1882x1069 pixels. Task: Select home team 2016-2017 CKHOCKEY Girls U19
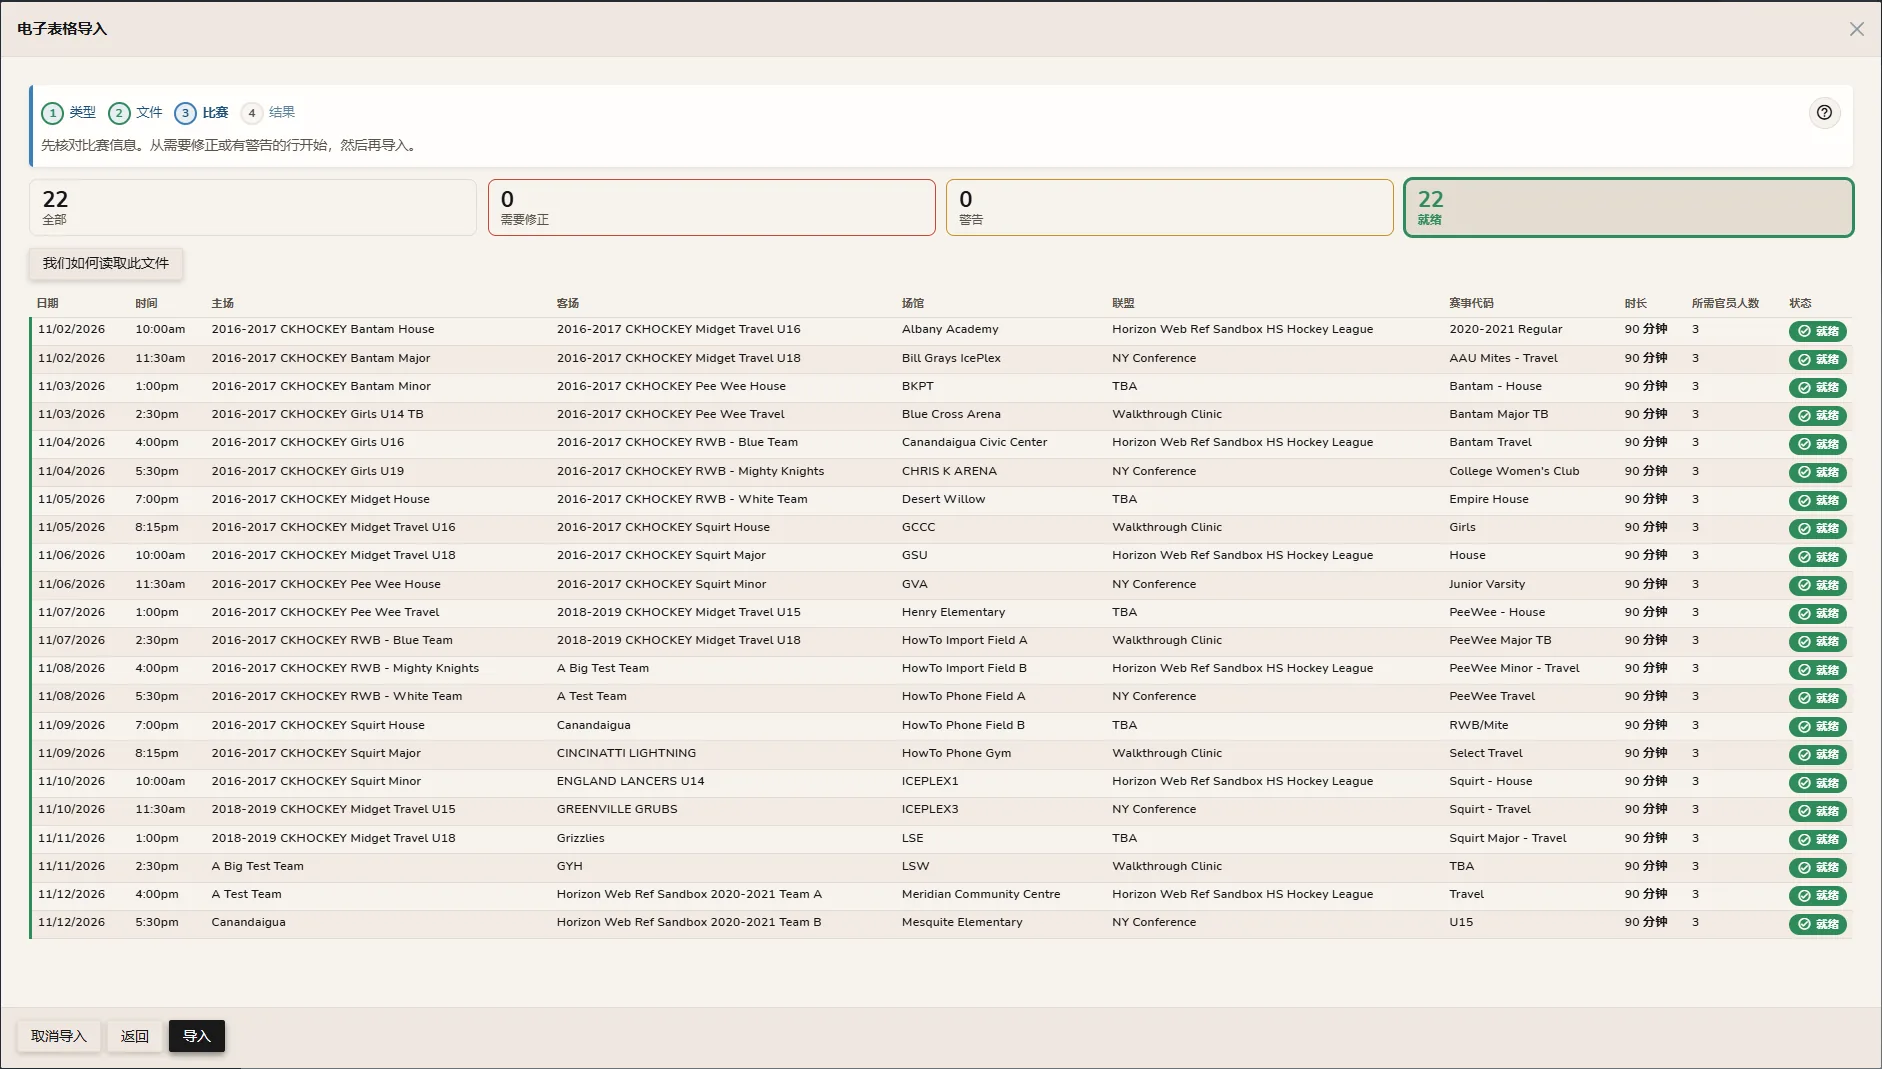(307, 471)
